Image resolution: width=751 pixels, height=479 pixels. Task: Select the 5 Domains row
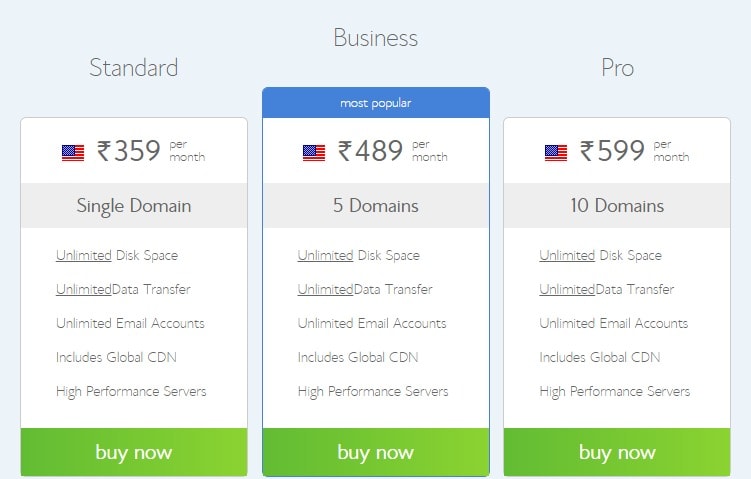click(376, 205)
